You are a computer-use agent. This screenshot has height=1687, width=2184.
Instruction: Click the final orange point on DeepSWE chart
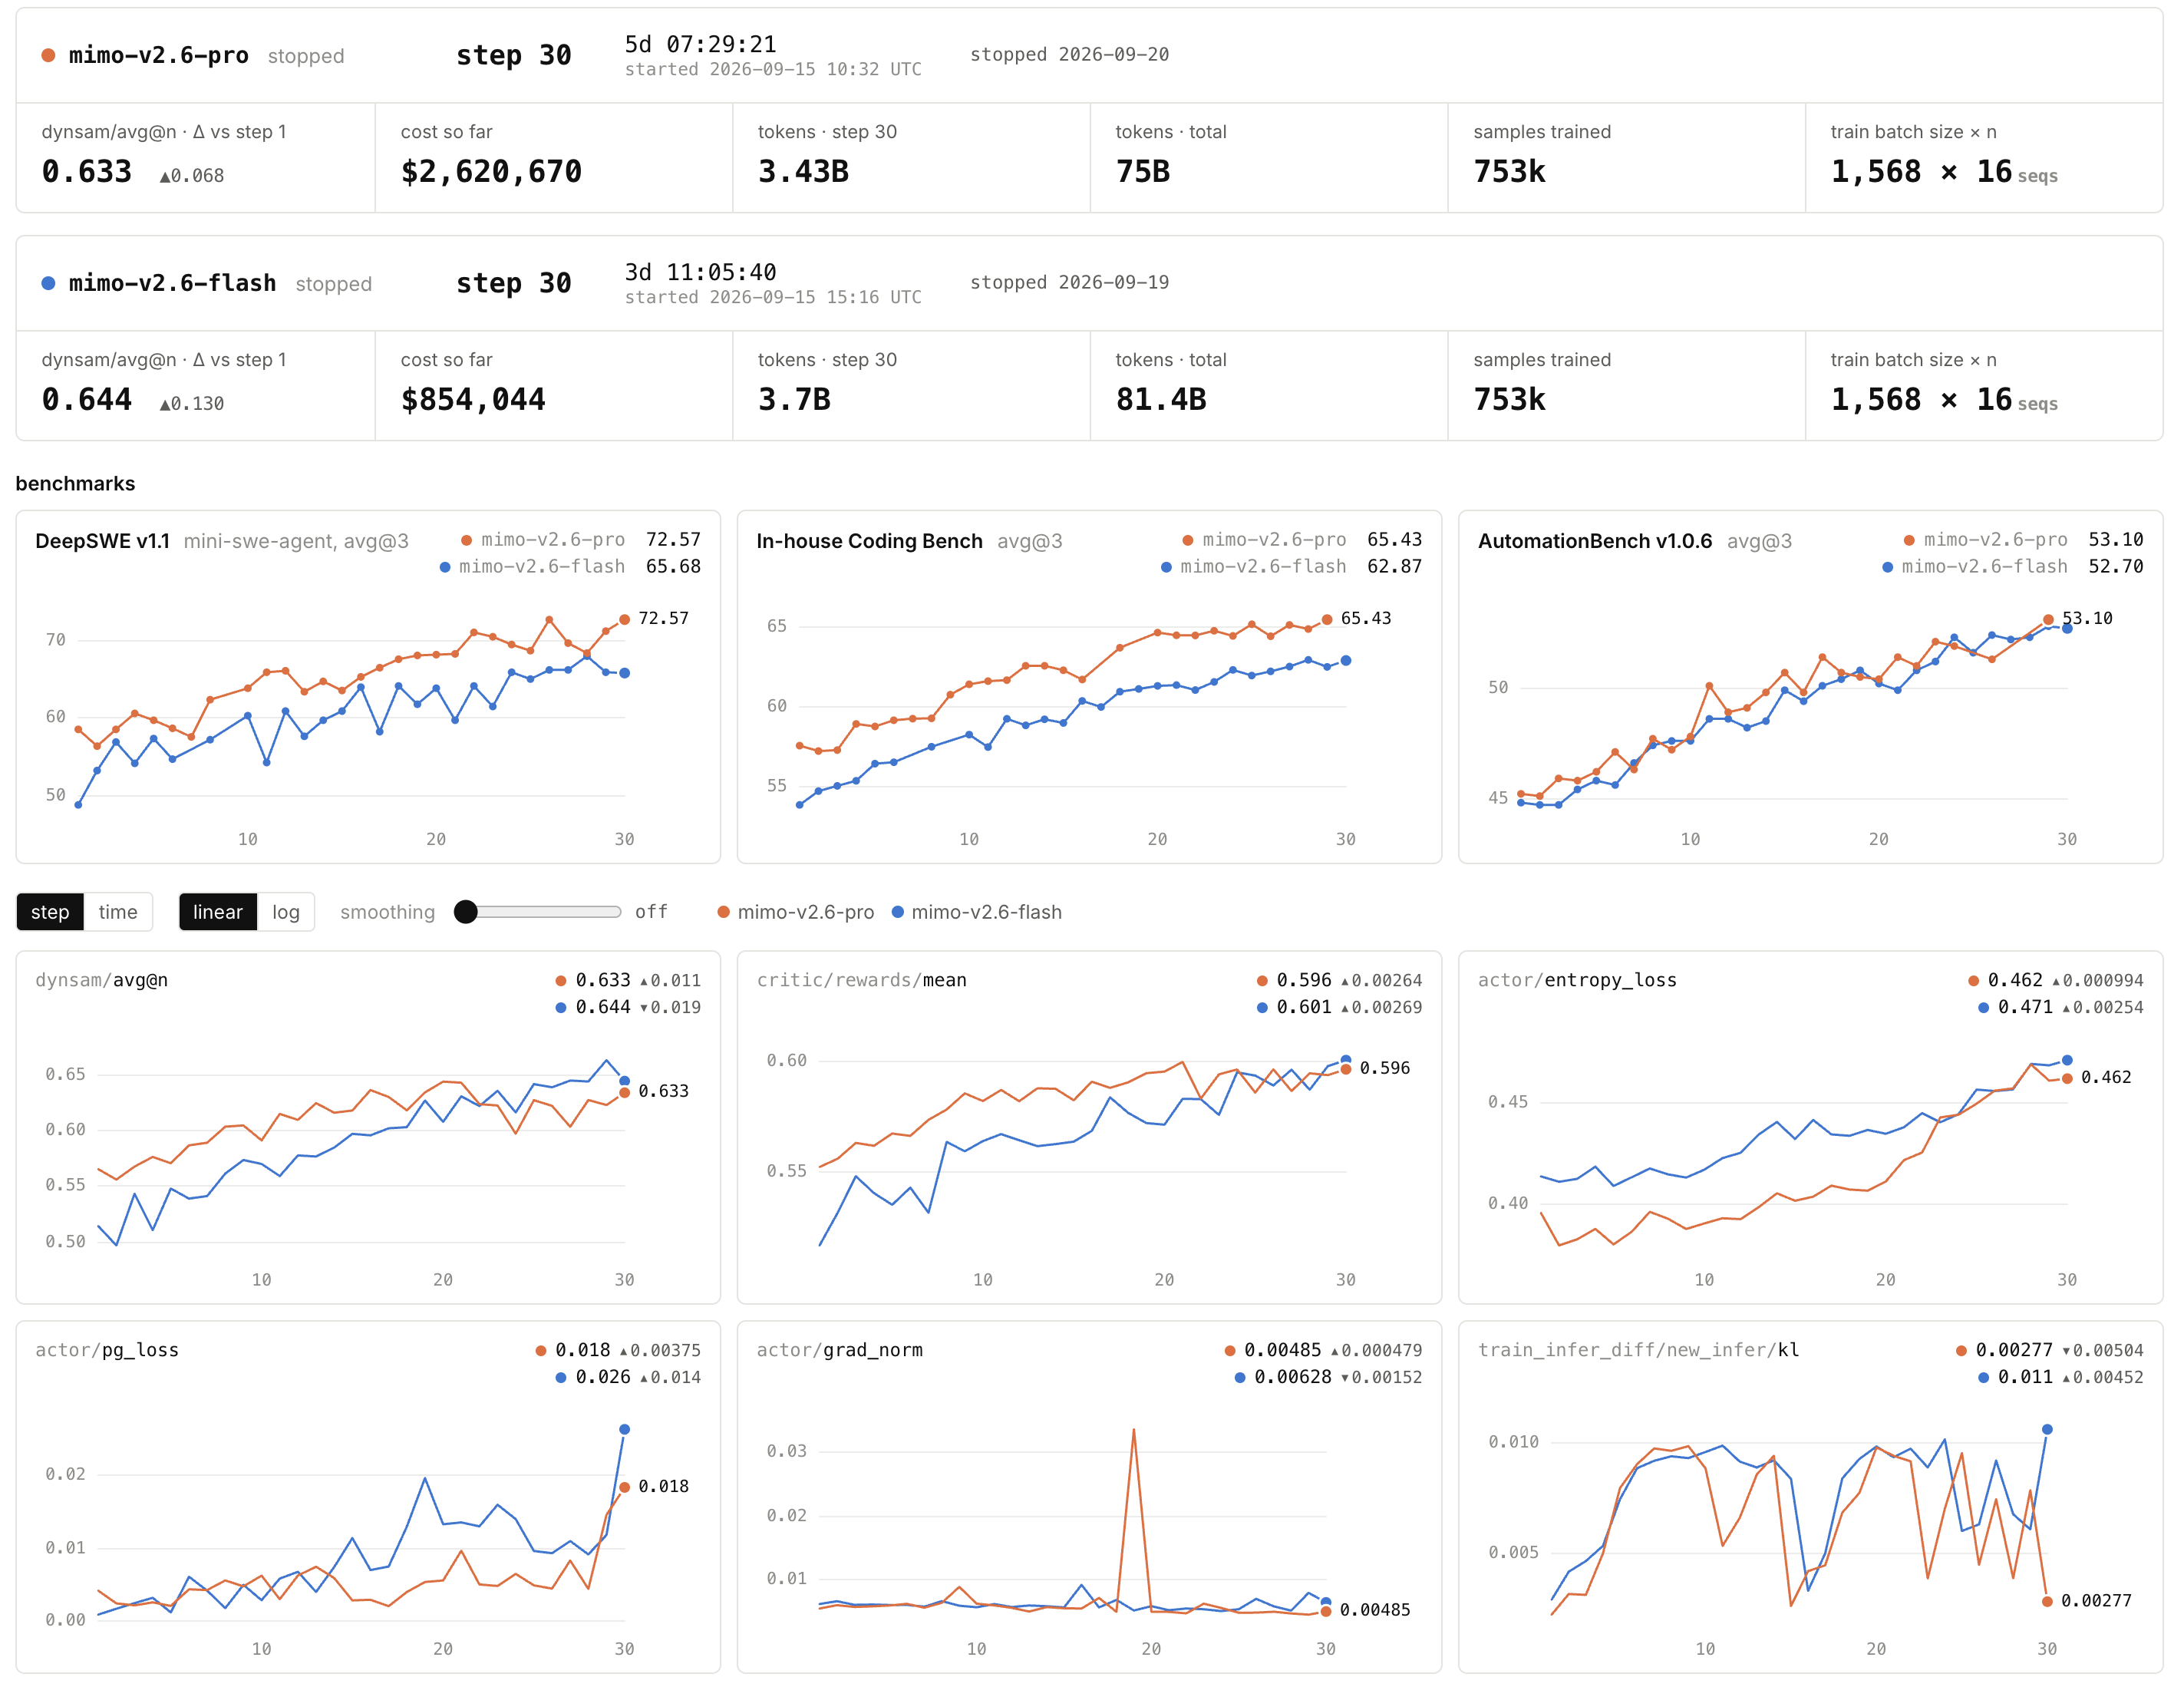(x=624, y=620)
